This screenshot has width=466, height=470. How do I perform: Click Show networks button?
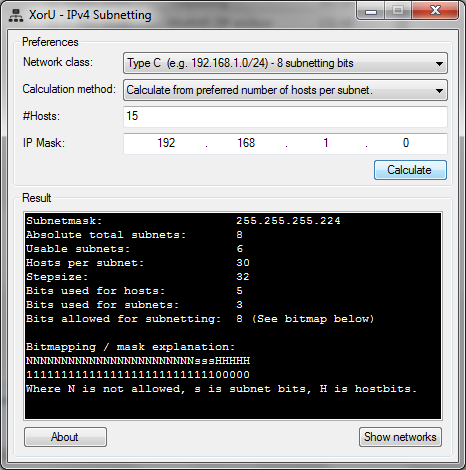[x=400, y=437]
